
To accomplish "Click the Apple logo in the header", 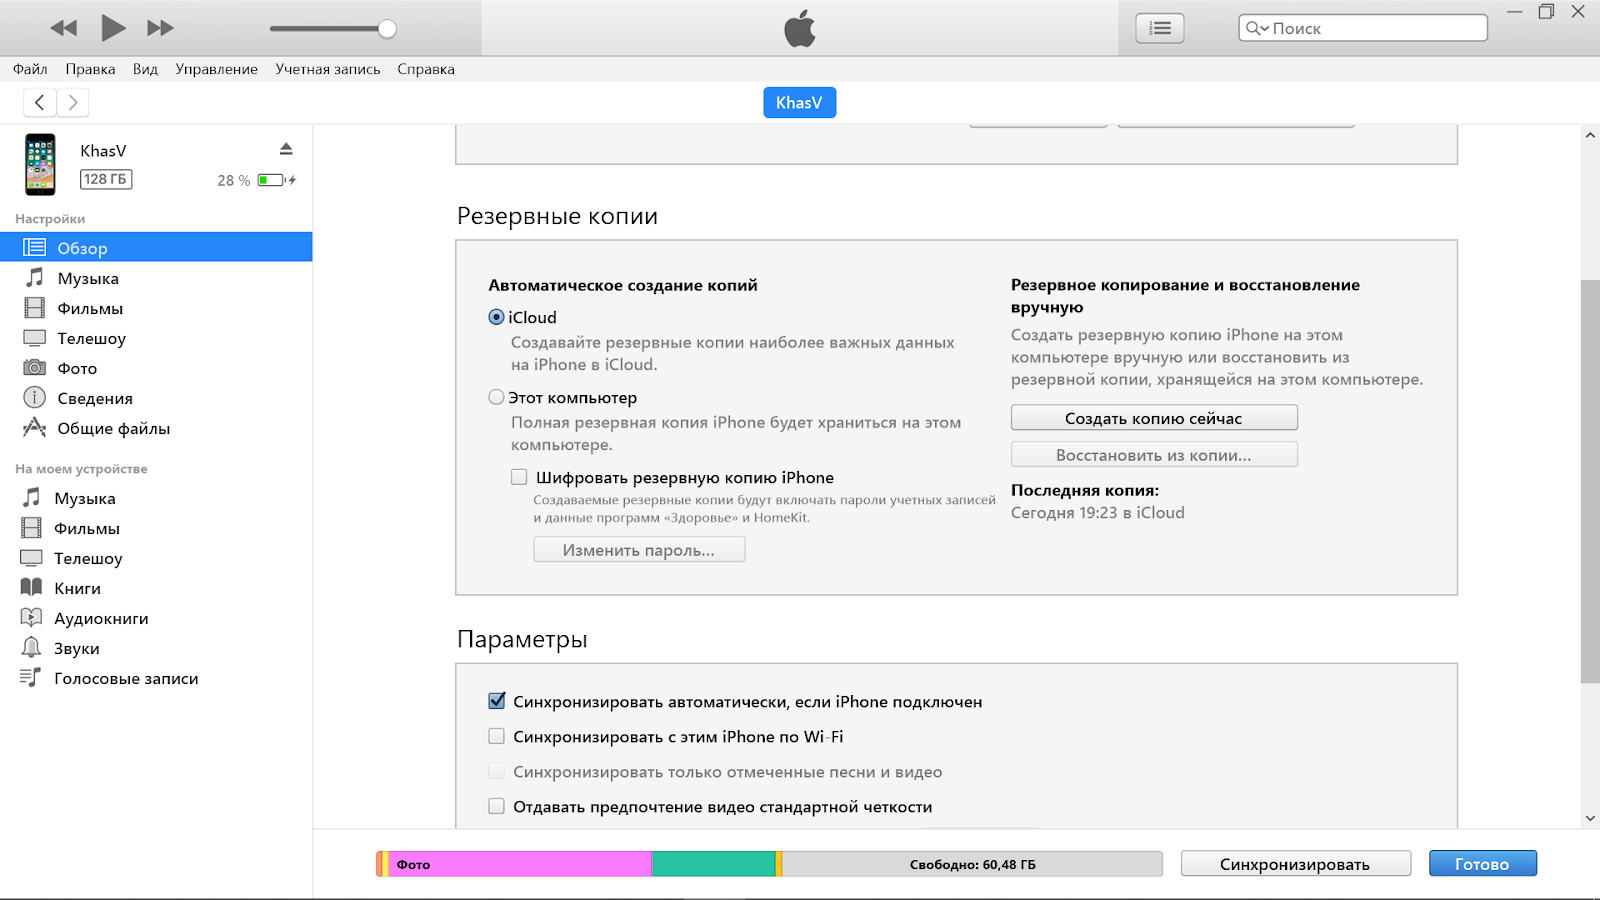I will 800,28.
